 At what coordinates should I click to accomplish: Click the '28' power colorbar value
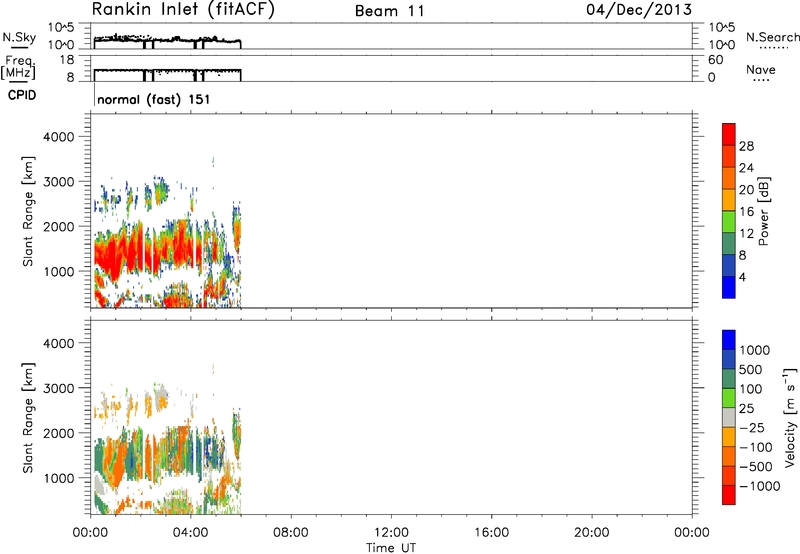[x=746, y=146]
